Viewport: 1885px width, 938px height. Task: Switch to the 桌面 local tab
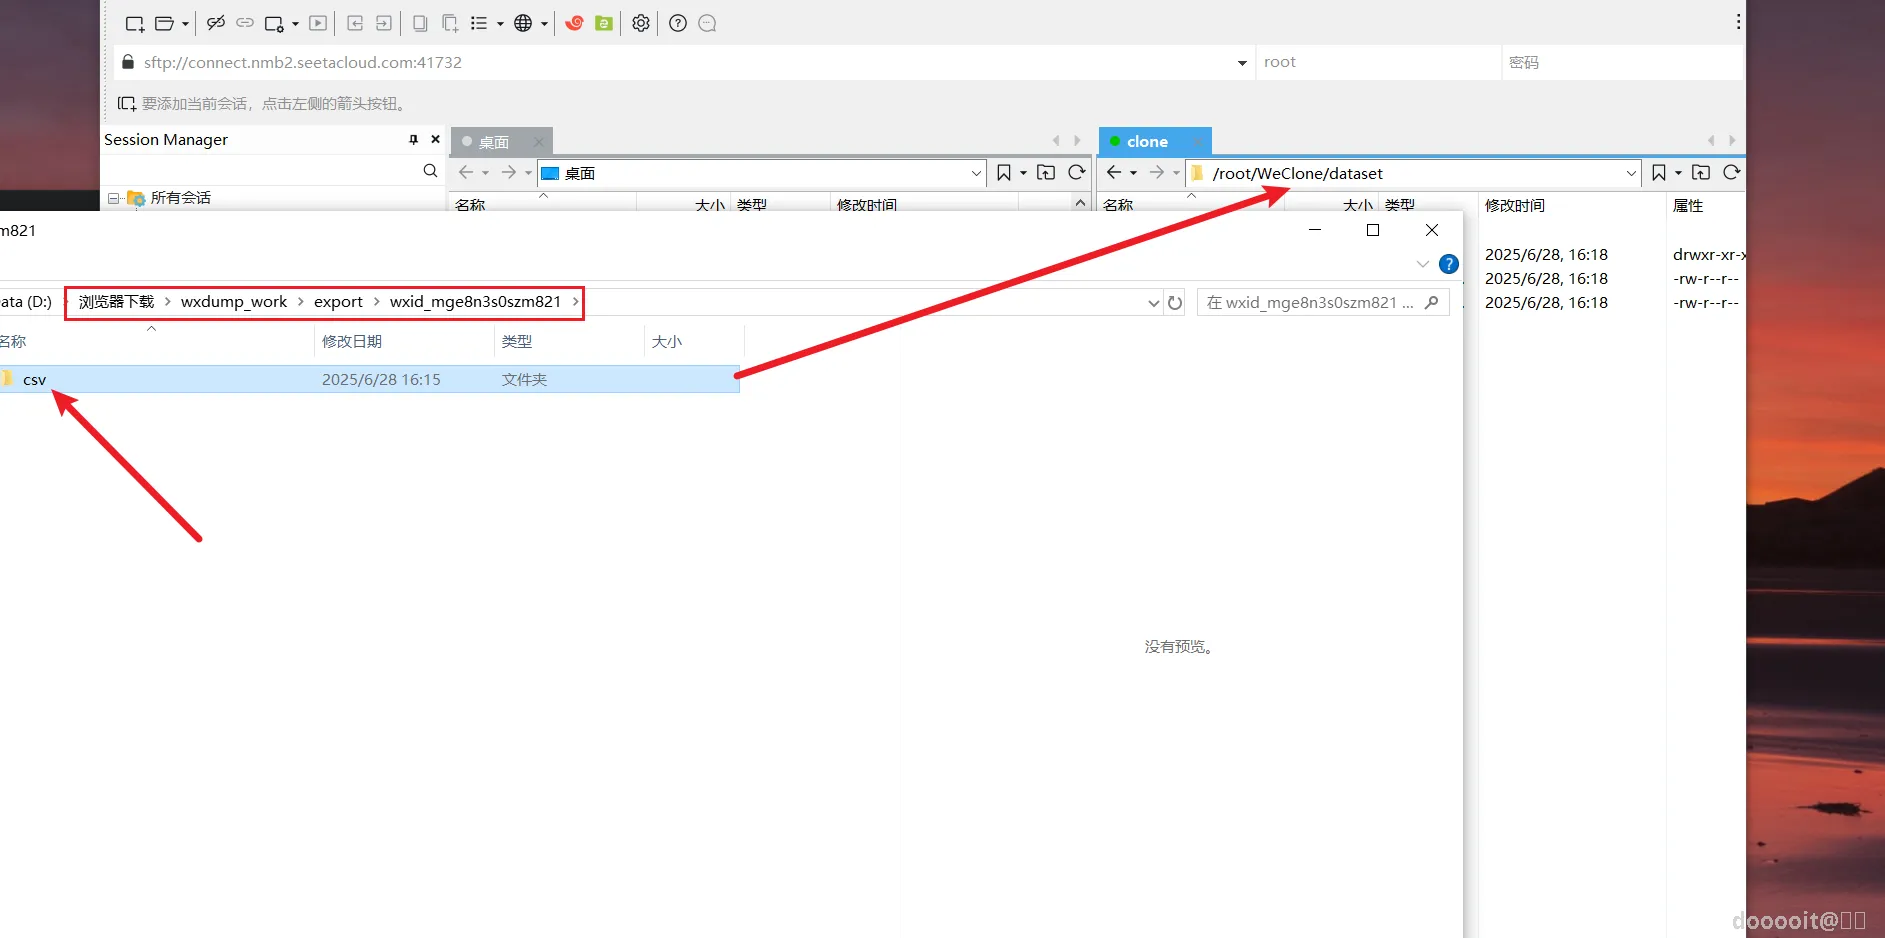(493, 142)
